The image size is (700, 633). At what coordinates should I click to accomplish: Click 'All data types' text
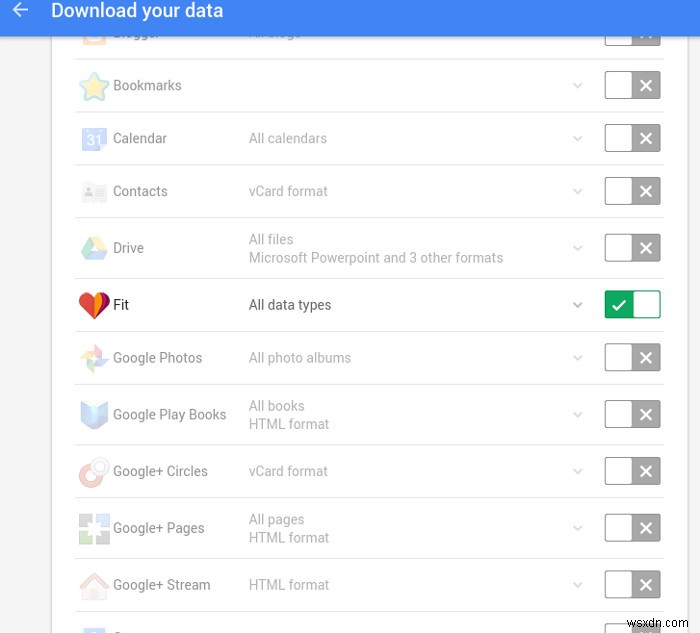click(290, 305)
